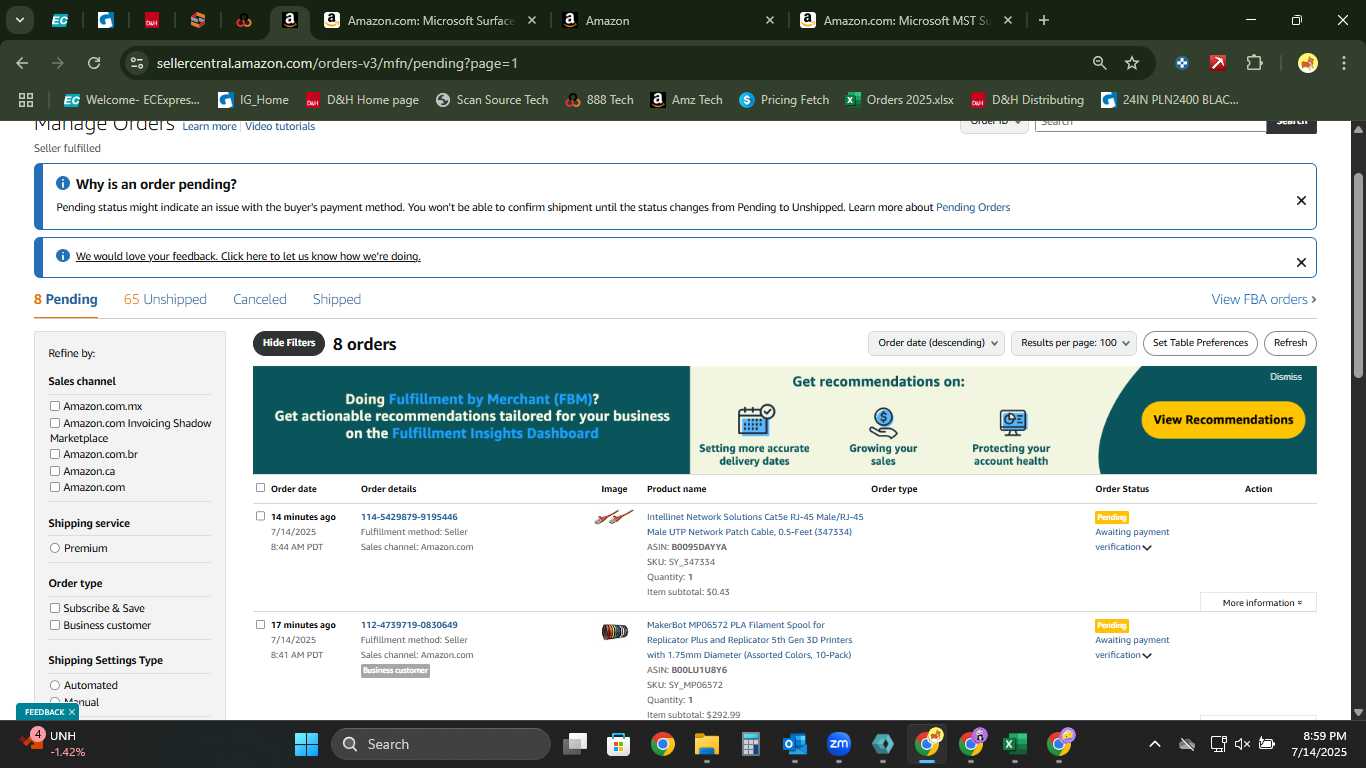Close the FEEDBACK widget with its X
Viewport: 1366px width, 768px height.
tap(72, 712)
